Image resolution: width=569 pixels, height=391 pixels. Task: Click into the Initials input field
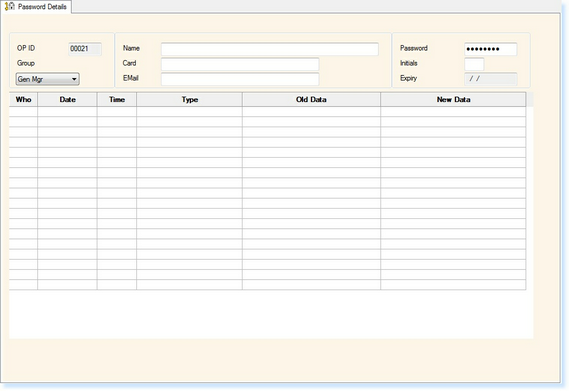click(474, 64)
